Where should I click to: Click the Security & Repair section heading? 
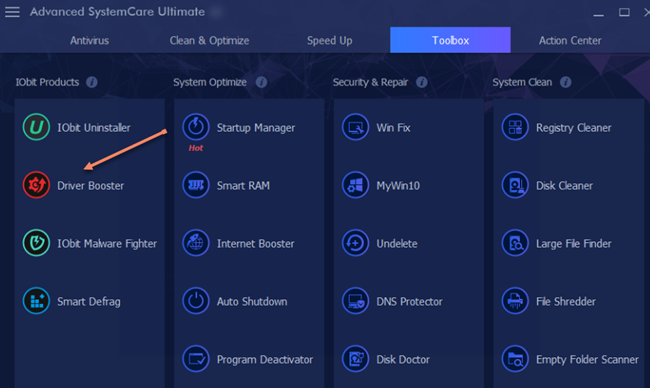click(370, 82)
